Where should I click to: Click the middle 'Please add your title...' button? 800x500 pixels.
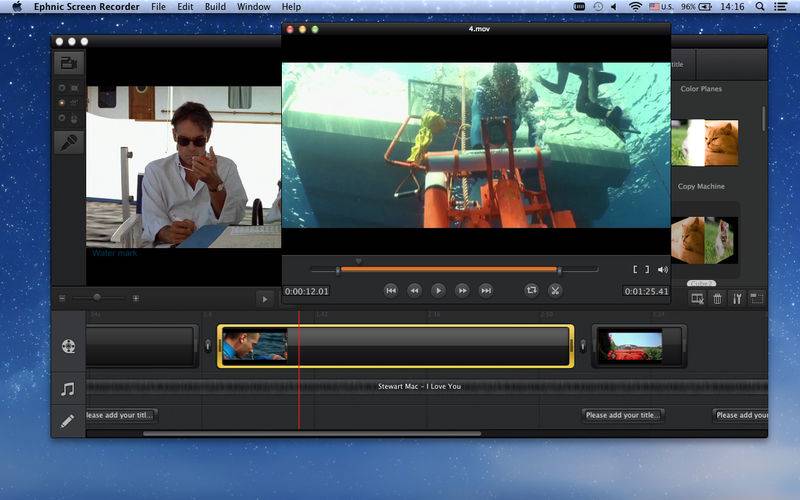(623, 415)
